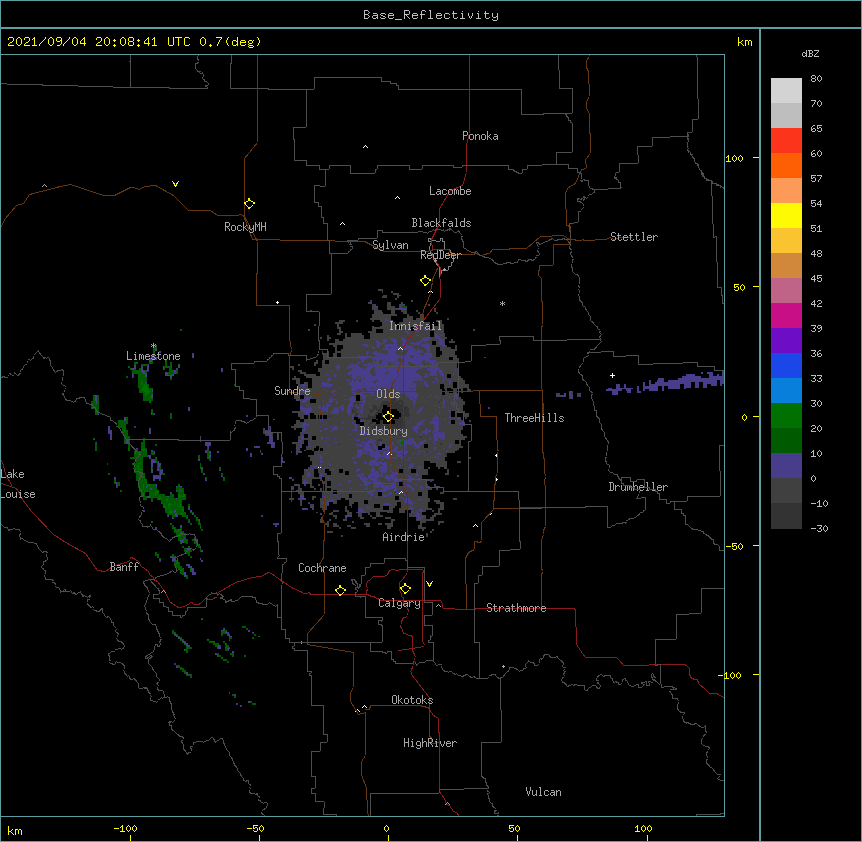
Task: Click the yellow diamond marker south of RedDeer
Action: click(426, 281)
